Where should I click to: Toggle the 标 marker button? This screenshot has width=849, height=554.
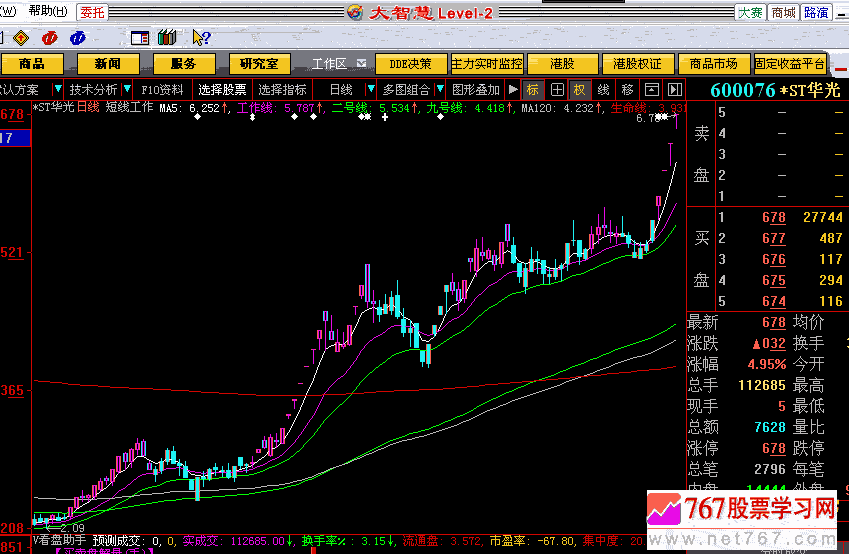[533, 90]
